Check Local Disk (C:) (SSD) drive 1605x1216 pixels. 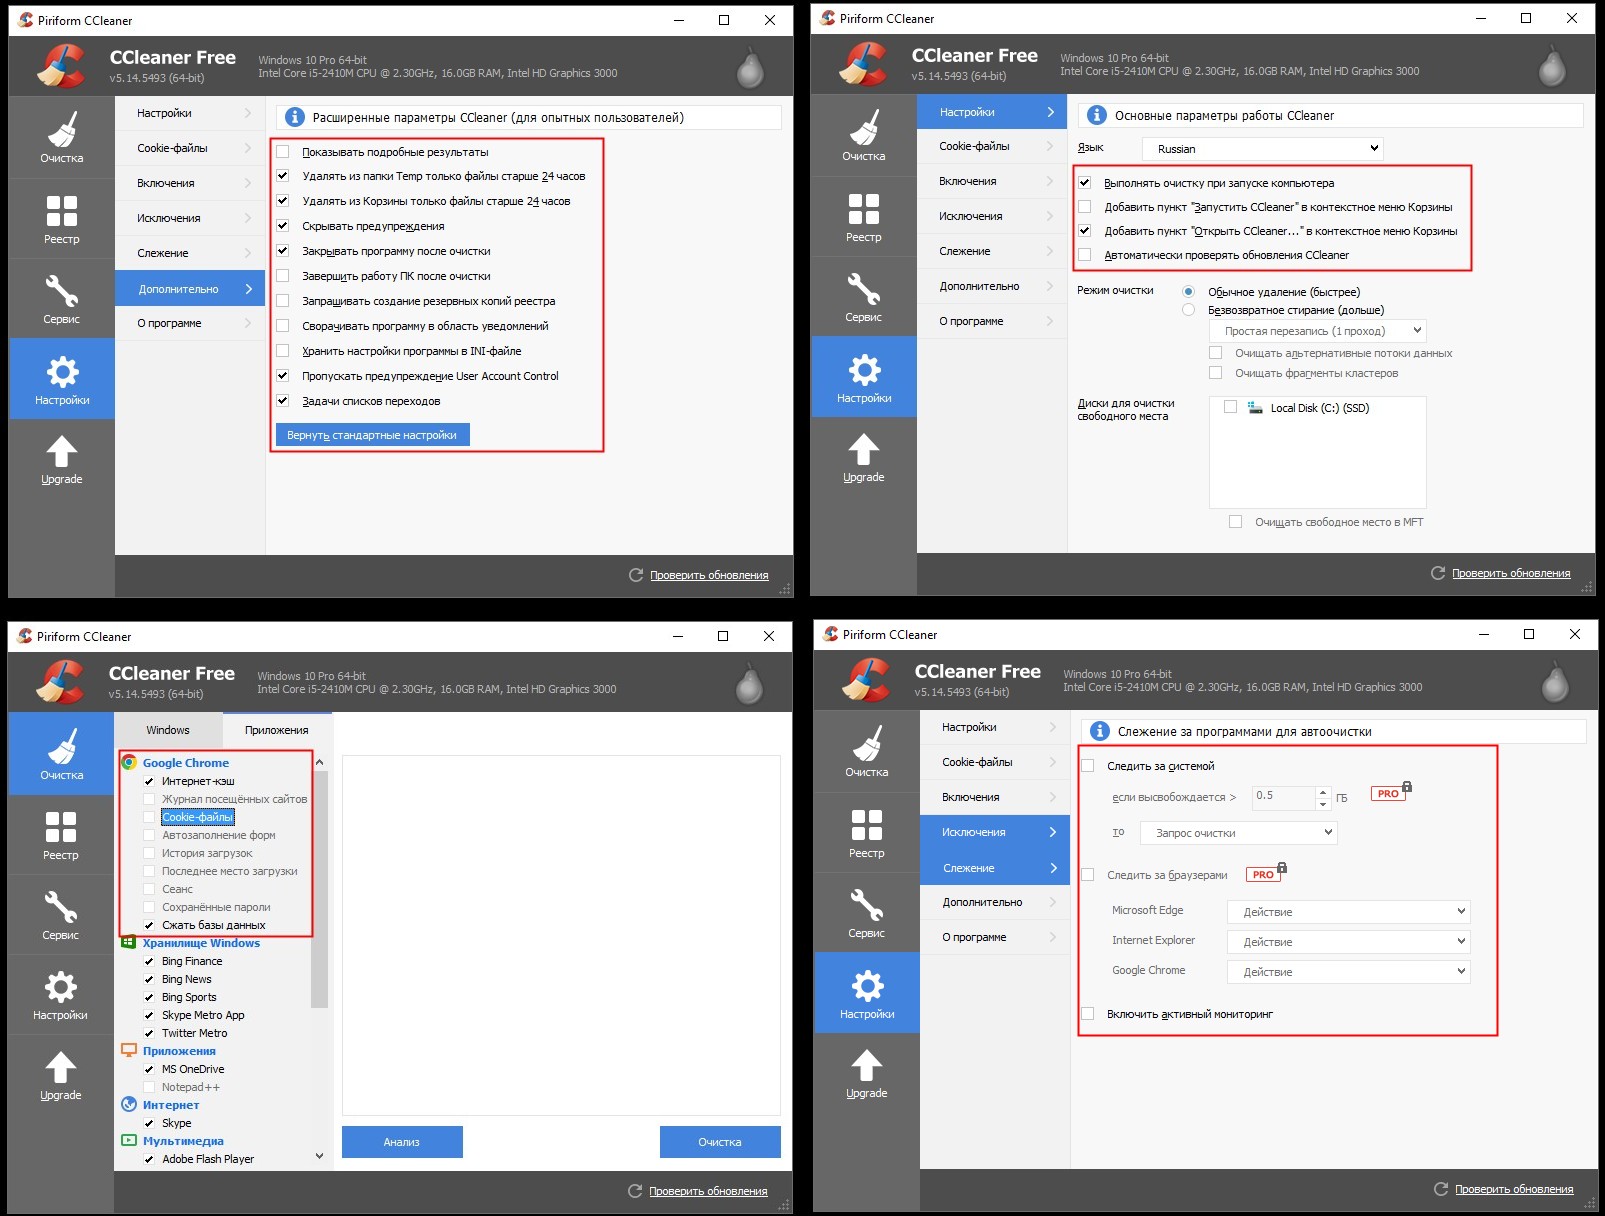[x=1231, y=407]
